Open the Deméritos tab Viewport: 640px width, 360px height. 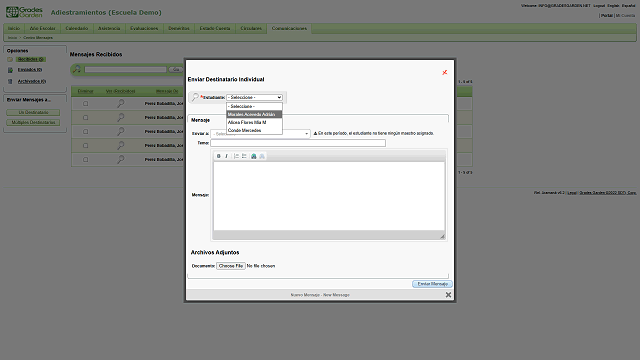click(x=179, y=29)
